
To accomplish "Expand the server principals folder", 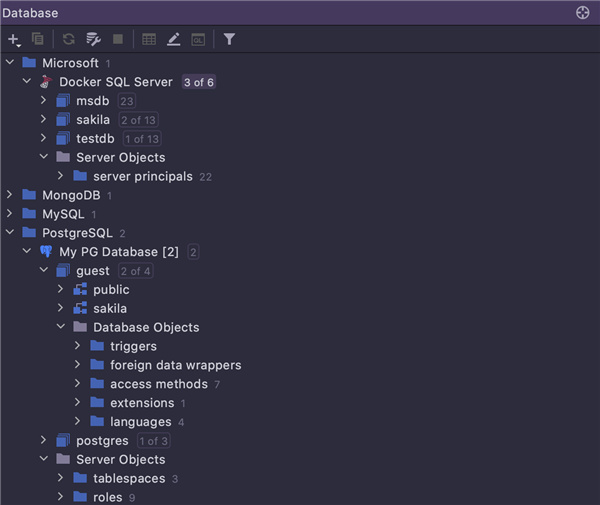I will tap(60, 176).
